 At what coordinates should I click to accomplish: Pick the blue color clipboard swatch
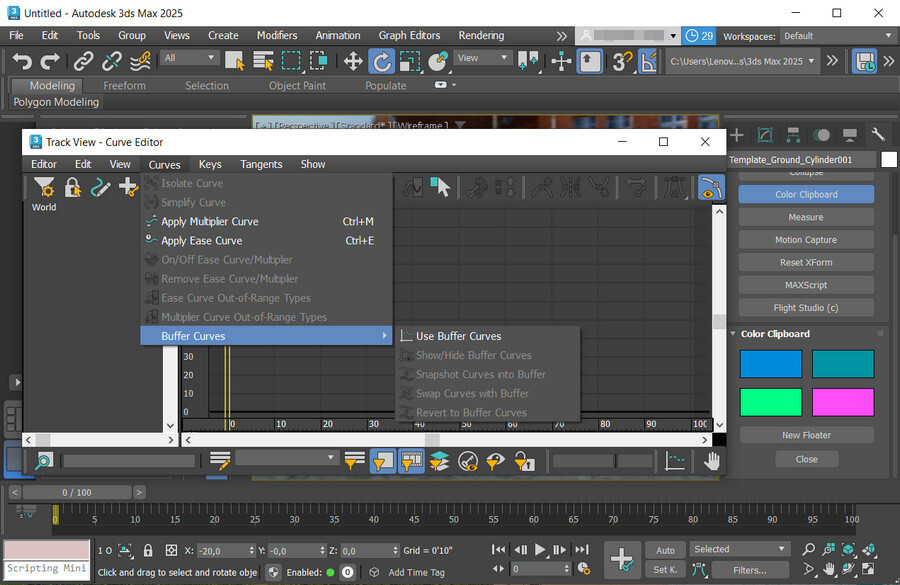coord(770,364)
